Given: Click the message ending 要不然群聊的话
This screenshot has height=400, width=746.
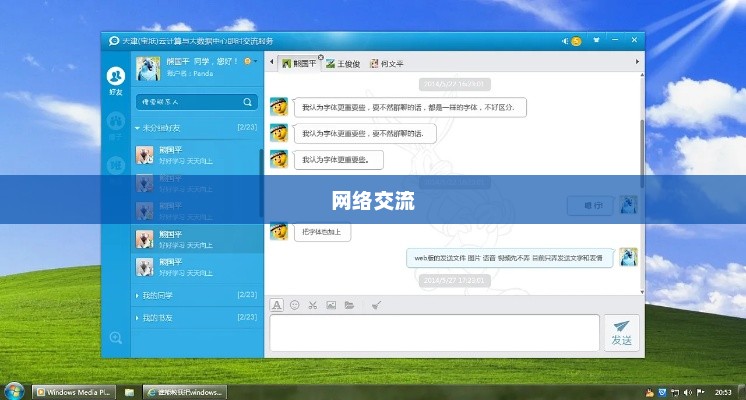Looking at the screenshot, I should [x=363, y=134].
